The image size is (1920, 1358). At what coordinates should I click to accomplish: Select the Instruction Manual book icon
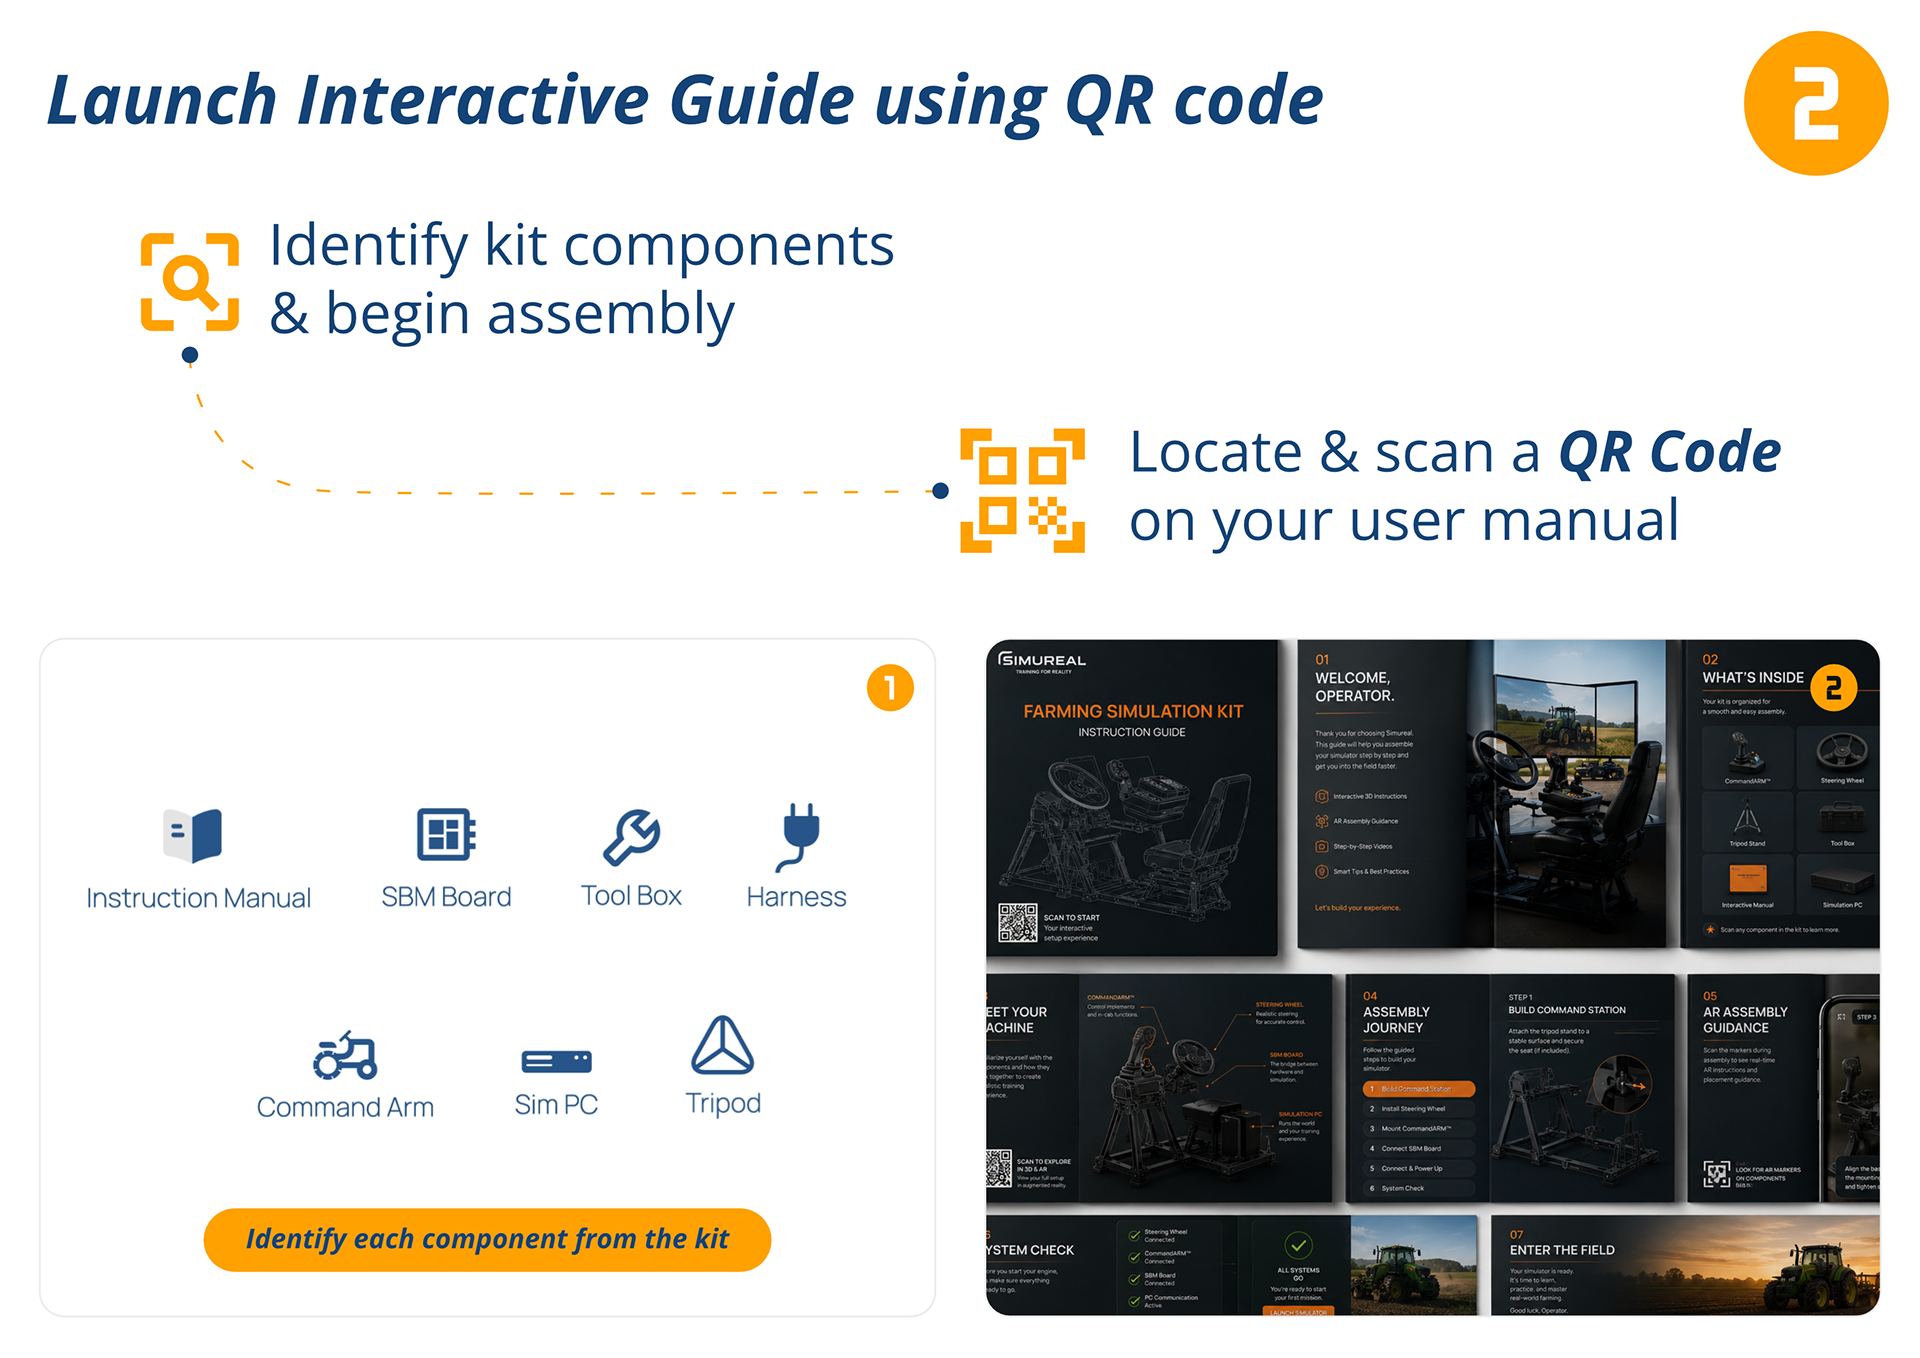click(x=193, y=835)
